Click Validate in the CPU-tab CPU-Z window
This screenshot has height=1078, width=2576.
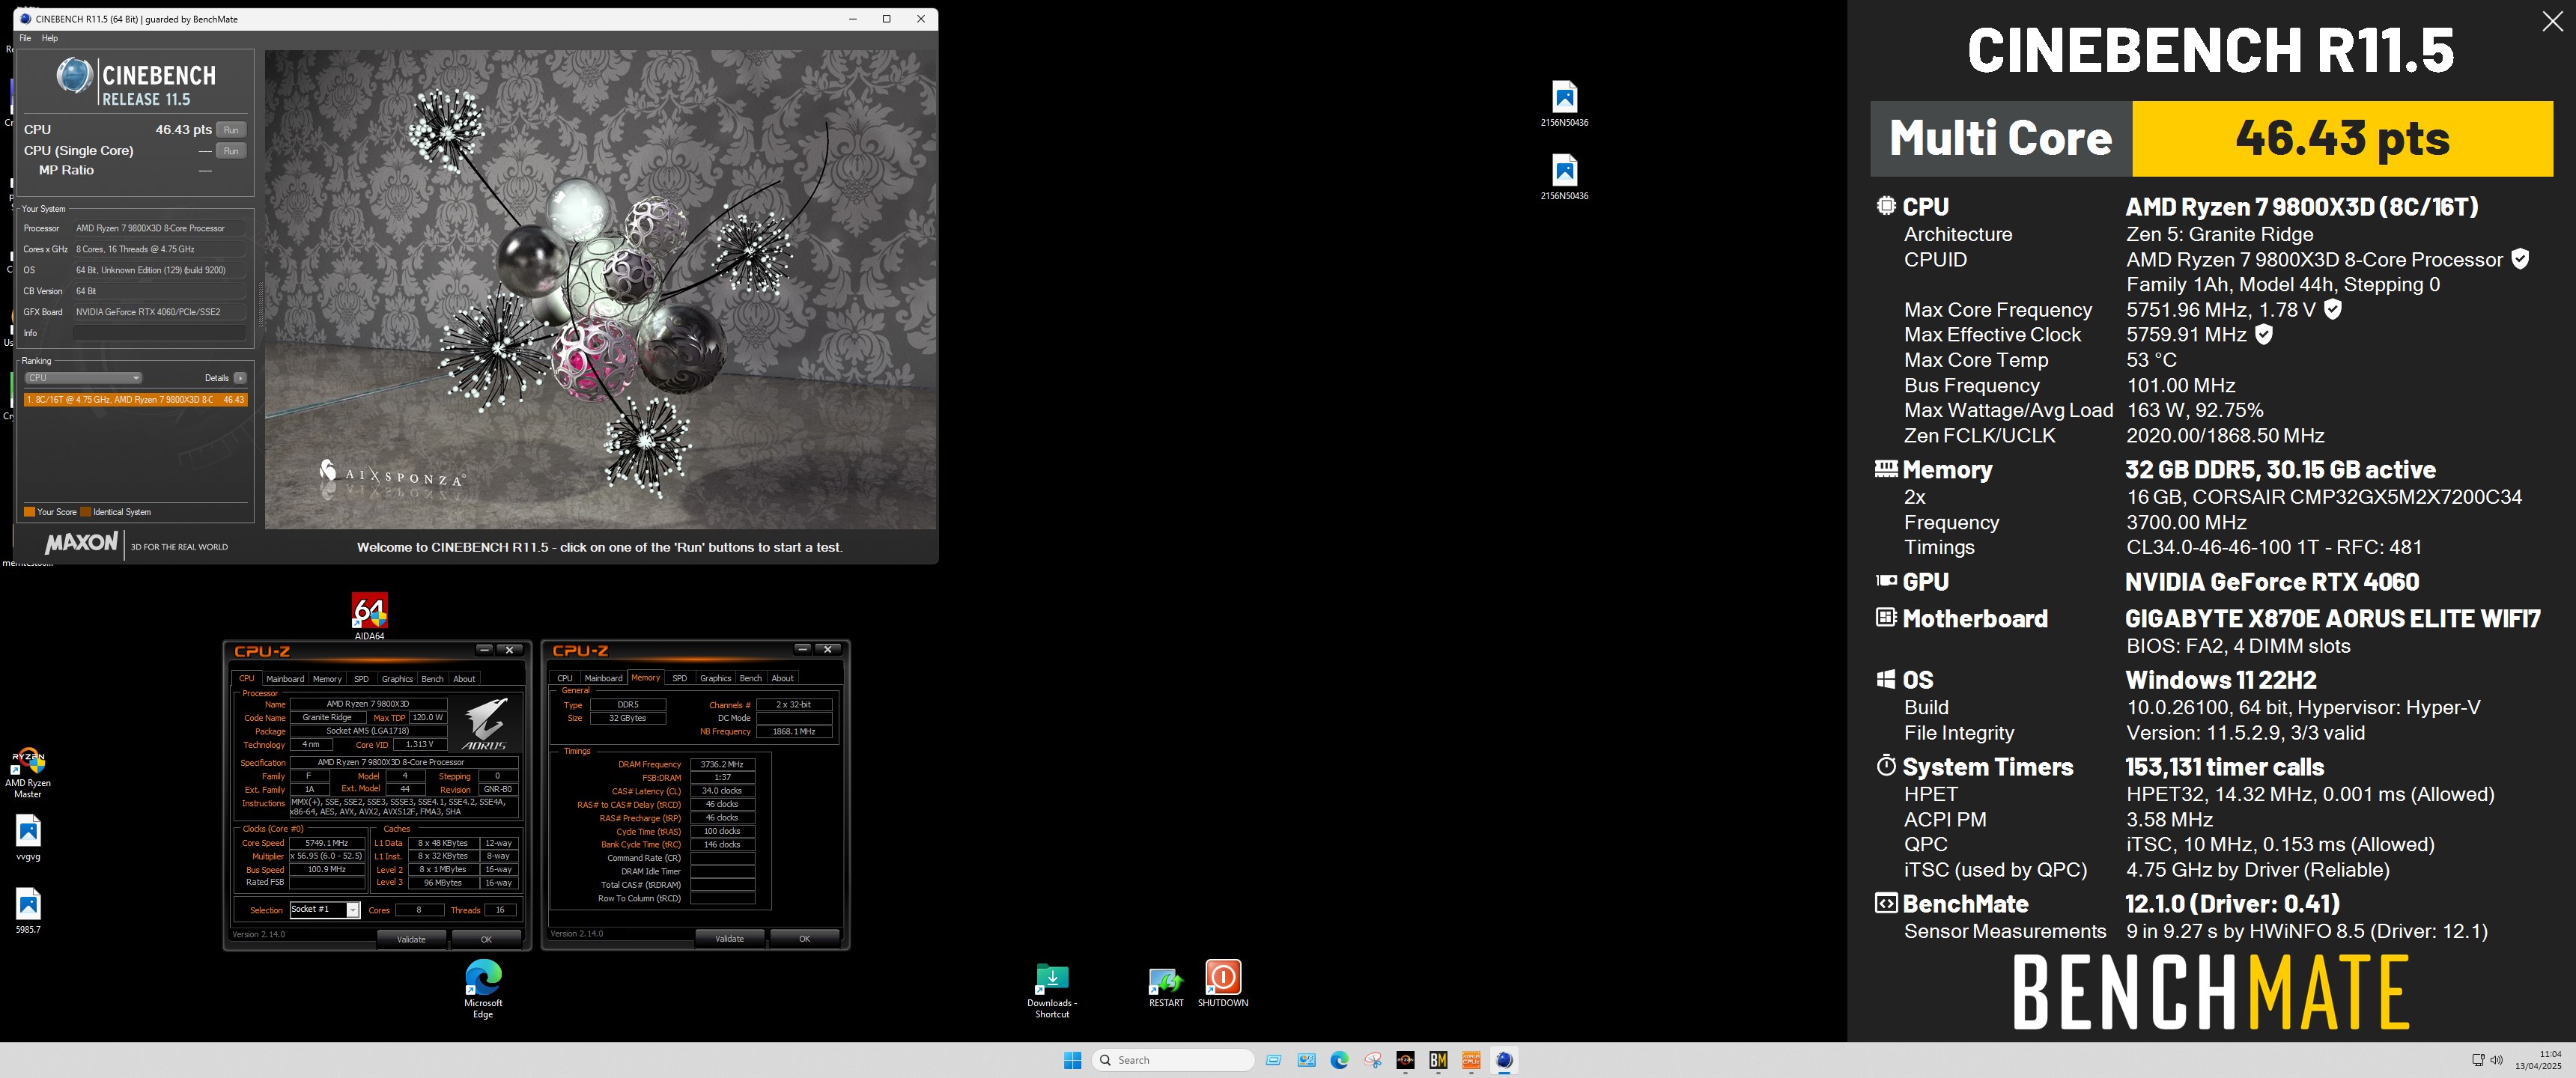[411, 939]
